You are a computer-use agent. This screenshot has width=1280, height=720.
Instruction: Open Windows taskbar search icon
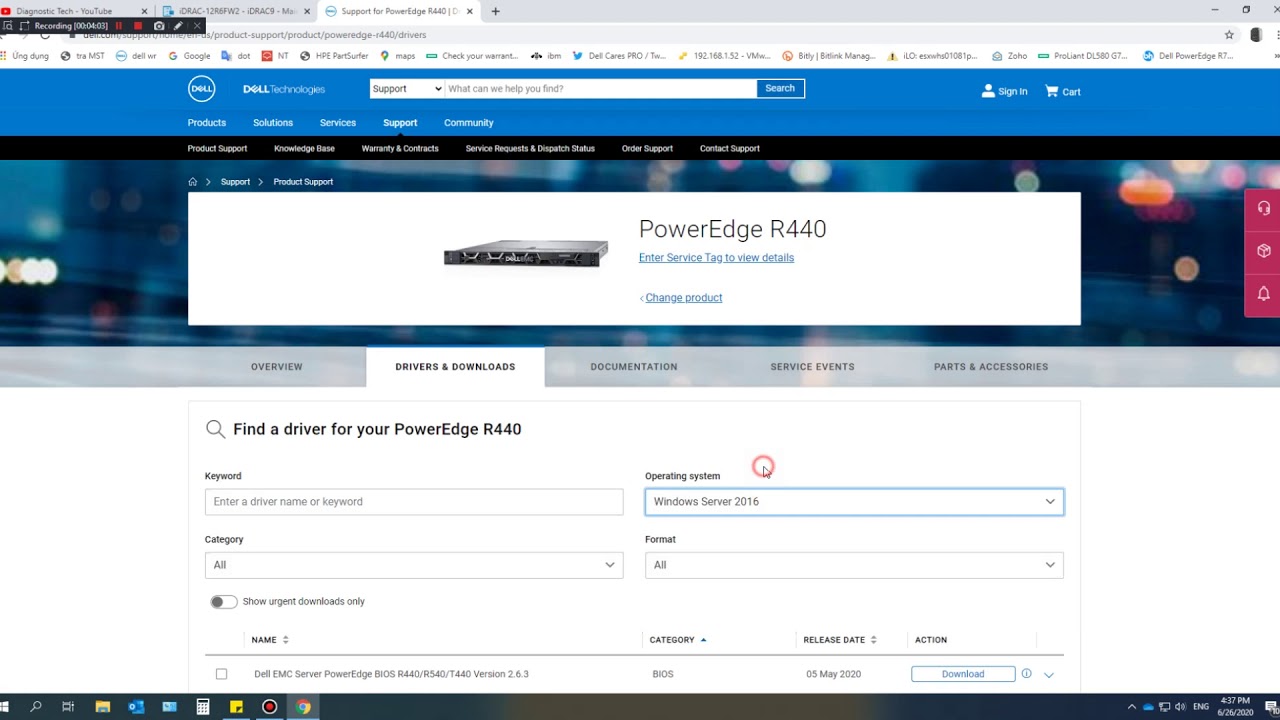tap(35, 707)
